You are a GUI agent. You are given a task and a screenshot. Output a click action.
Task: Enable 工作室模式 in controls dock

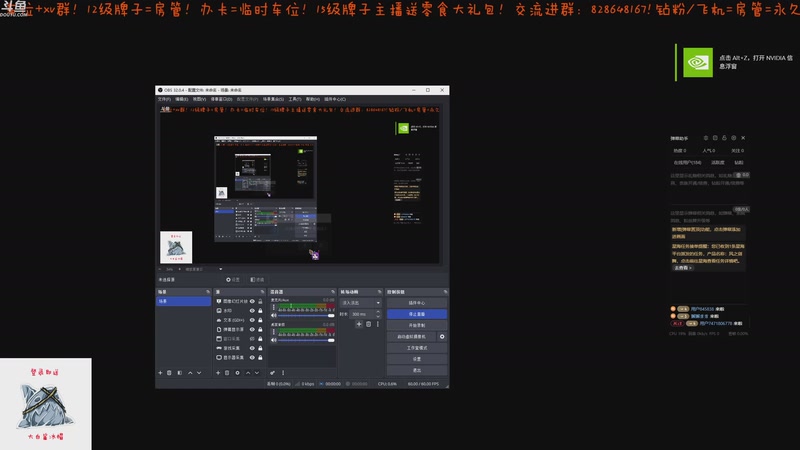tap(416, 348)
